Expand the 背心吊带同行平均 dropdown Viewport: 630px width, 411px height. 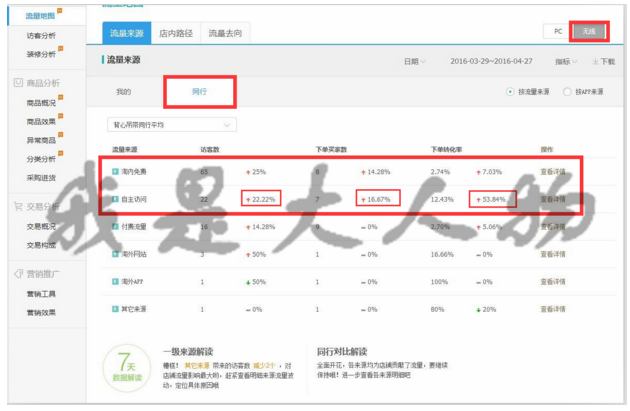pos(172,125)
